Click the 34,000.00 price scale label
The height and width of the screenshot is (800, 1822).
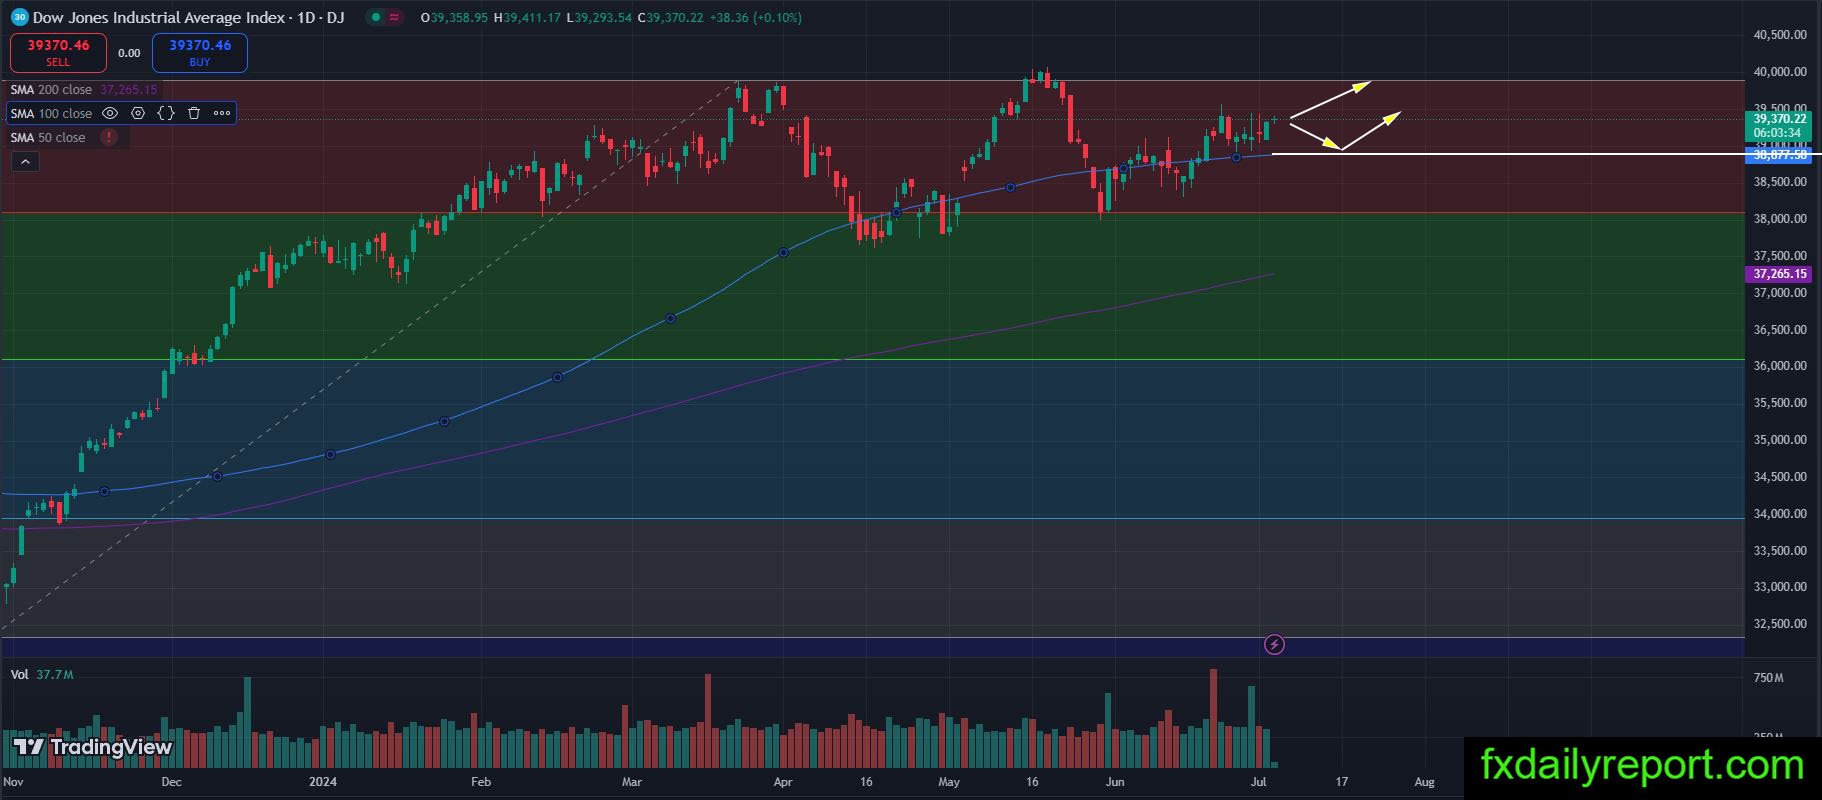point(1780,513)
